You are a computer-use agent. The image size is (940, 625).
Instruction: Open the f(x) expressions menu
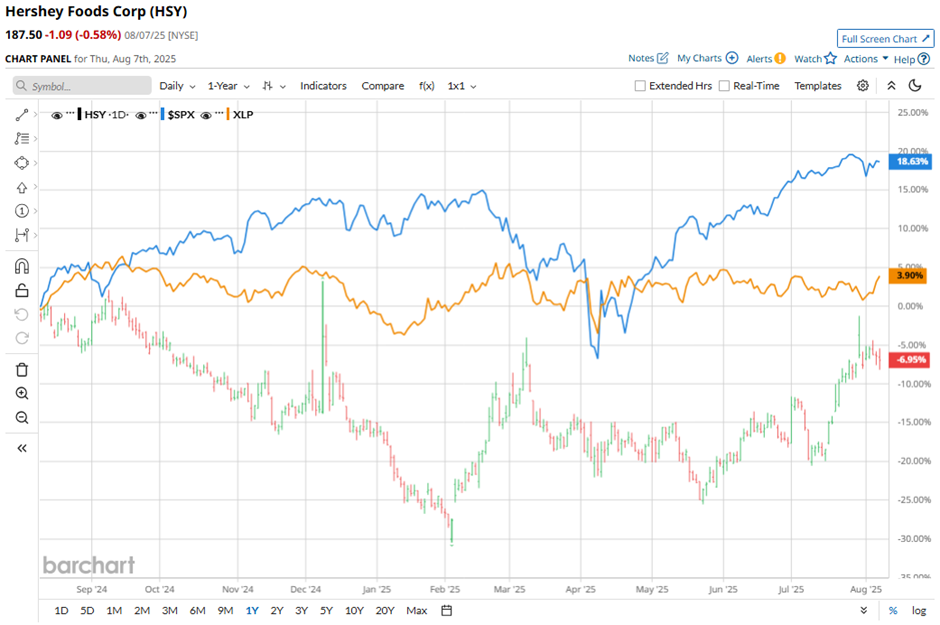point(426,86)
